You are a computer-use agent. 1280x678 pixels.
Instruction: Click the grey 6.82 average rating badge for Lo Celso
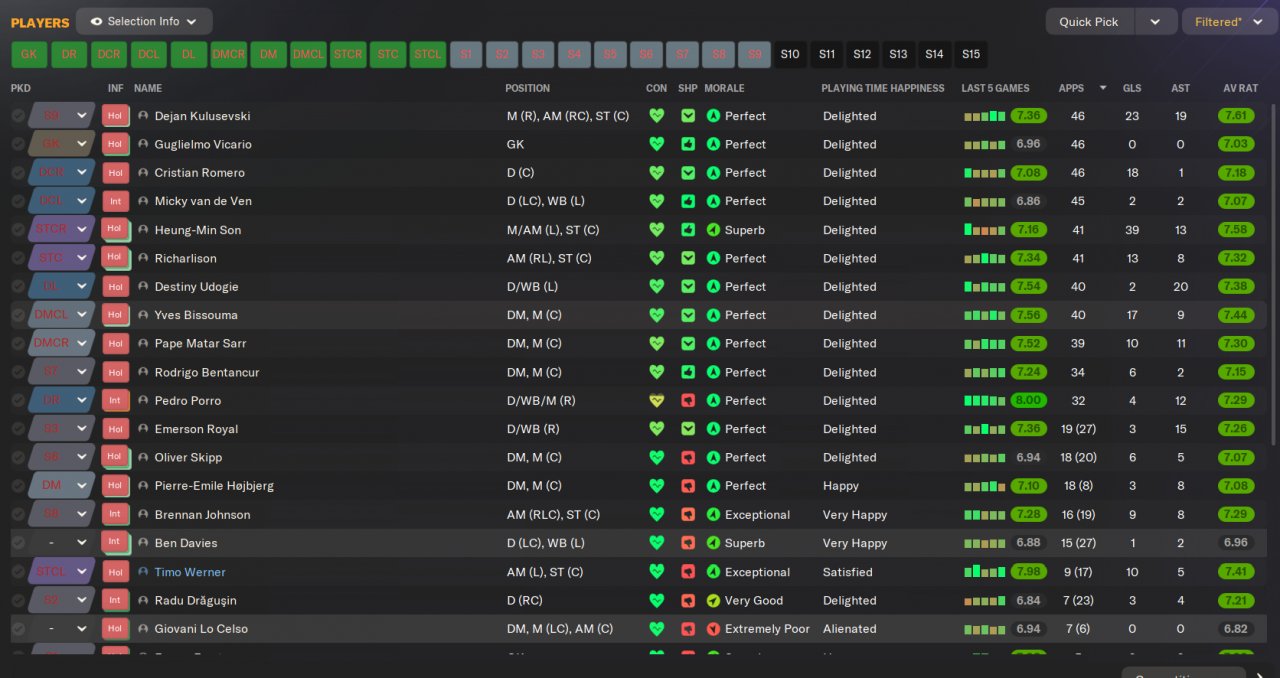1236,629
